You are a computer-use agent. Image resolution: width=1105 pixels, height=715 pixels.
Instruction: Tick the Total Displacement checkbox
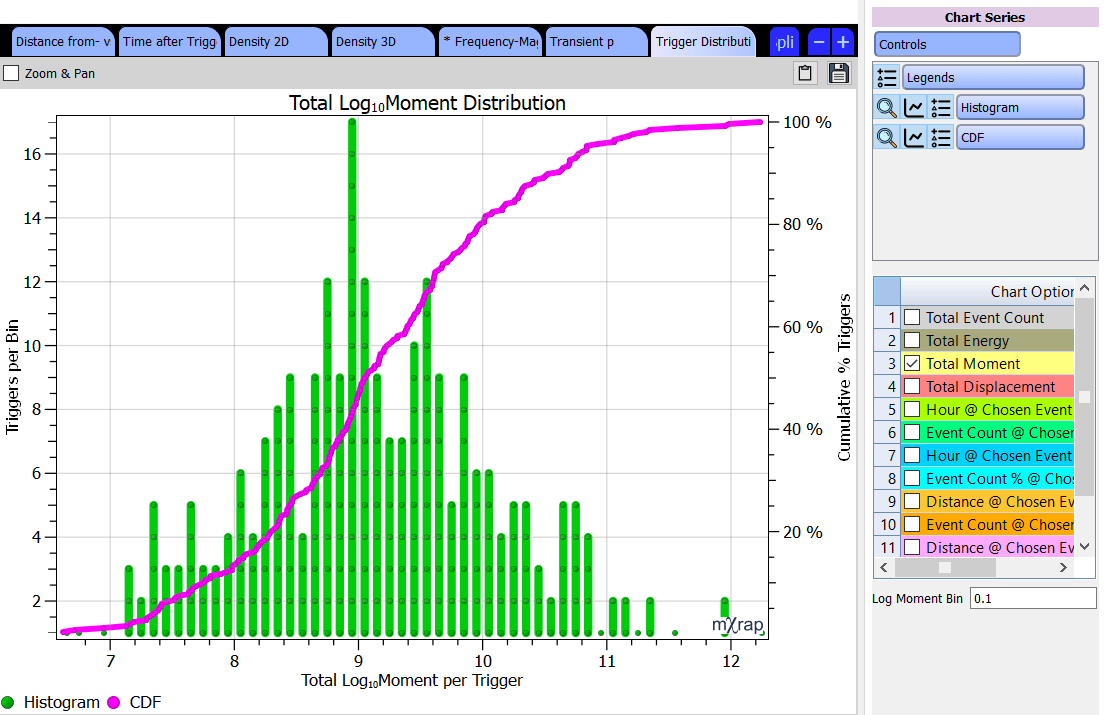pyautogui.click(x=912, y=387)
